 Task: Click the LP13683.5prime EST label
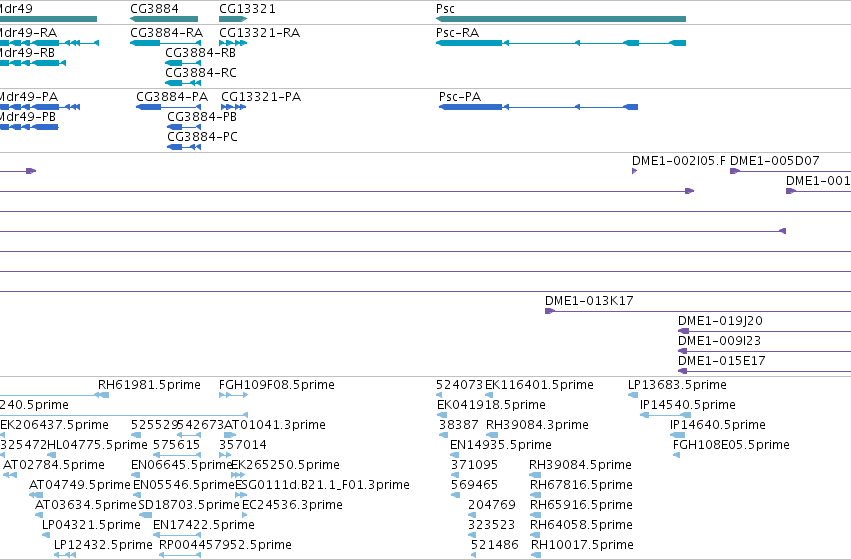(x=677, y=385)
